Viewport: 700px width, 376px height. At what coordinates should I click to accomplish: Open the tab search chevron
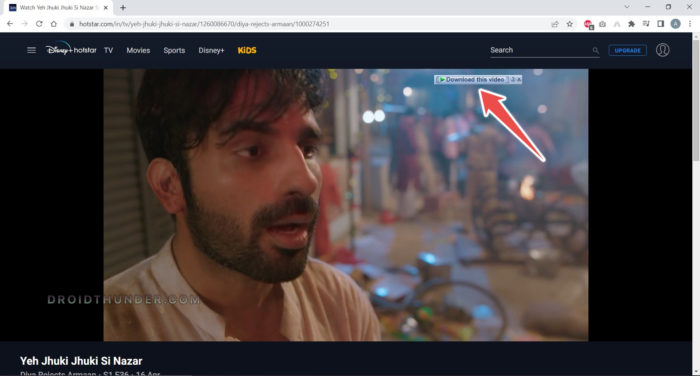click(x=627, y=7)
